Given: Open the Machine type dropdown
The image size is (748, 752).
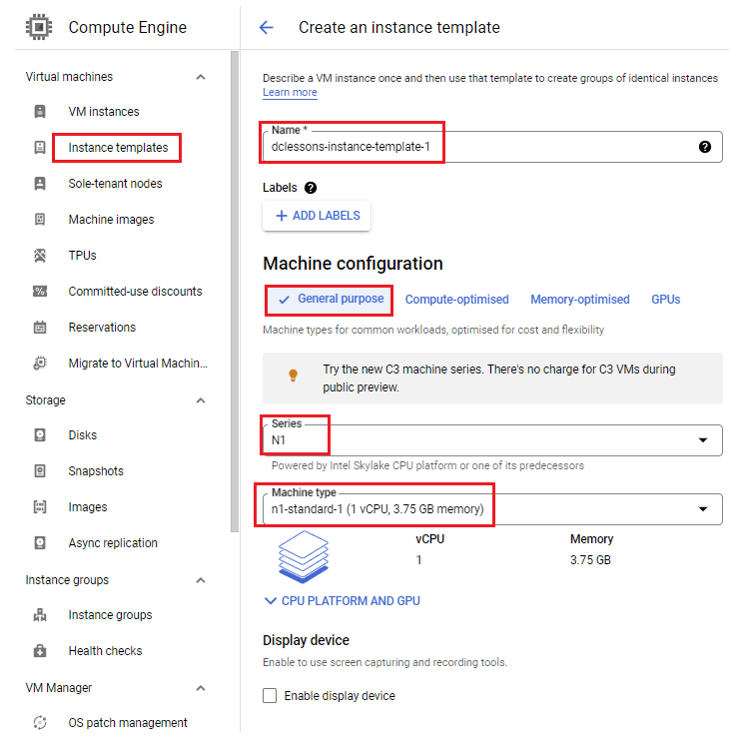Looking at the screenshot, I should point(492,509).
